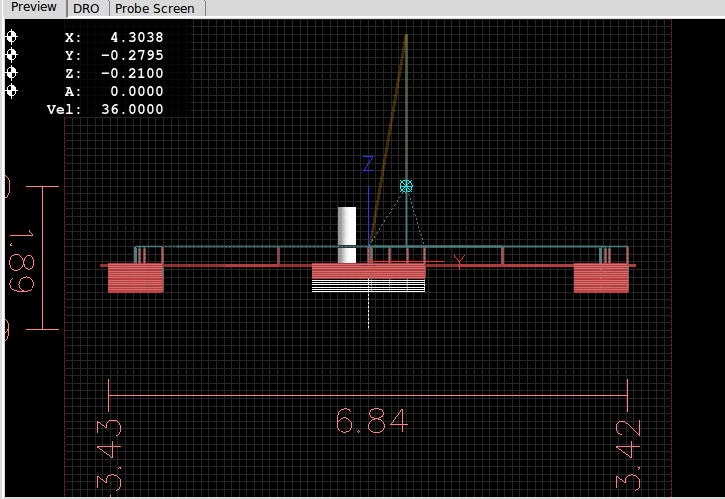725x499 pixels.
Task: Click the red Y axis label
Action: 459,261
